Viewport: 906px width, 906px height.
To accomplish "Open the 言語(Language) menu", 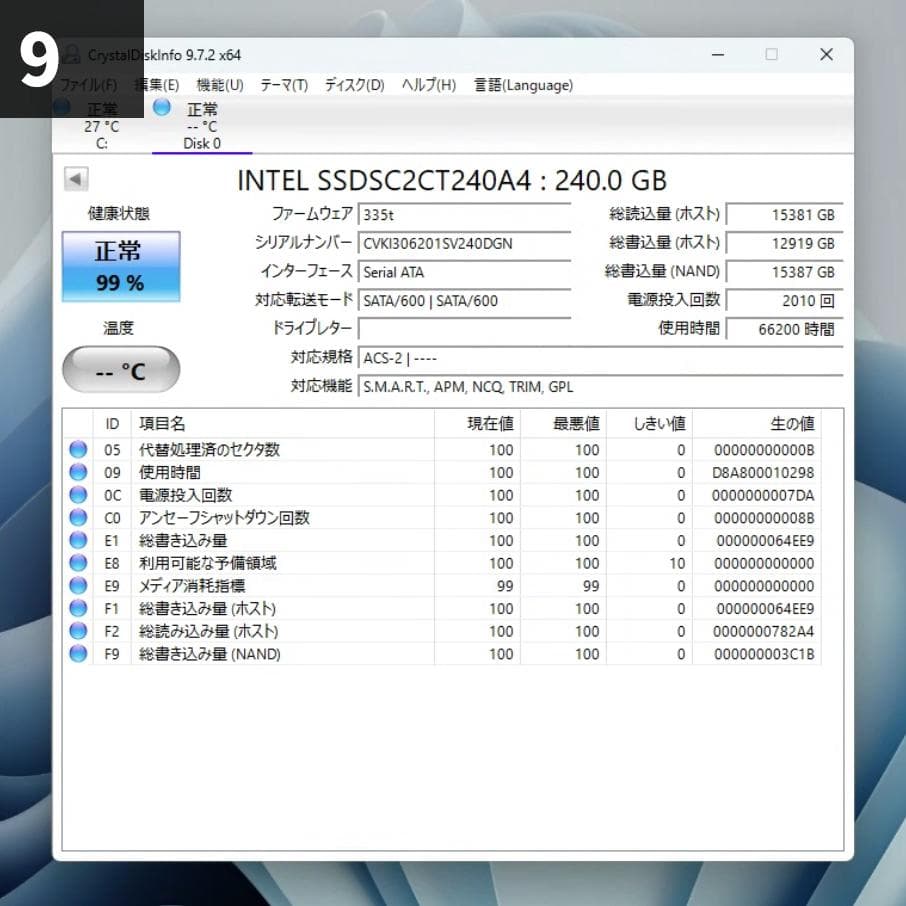I will tap(524, 85).
